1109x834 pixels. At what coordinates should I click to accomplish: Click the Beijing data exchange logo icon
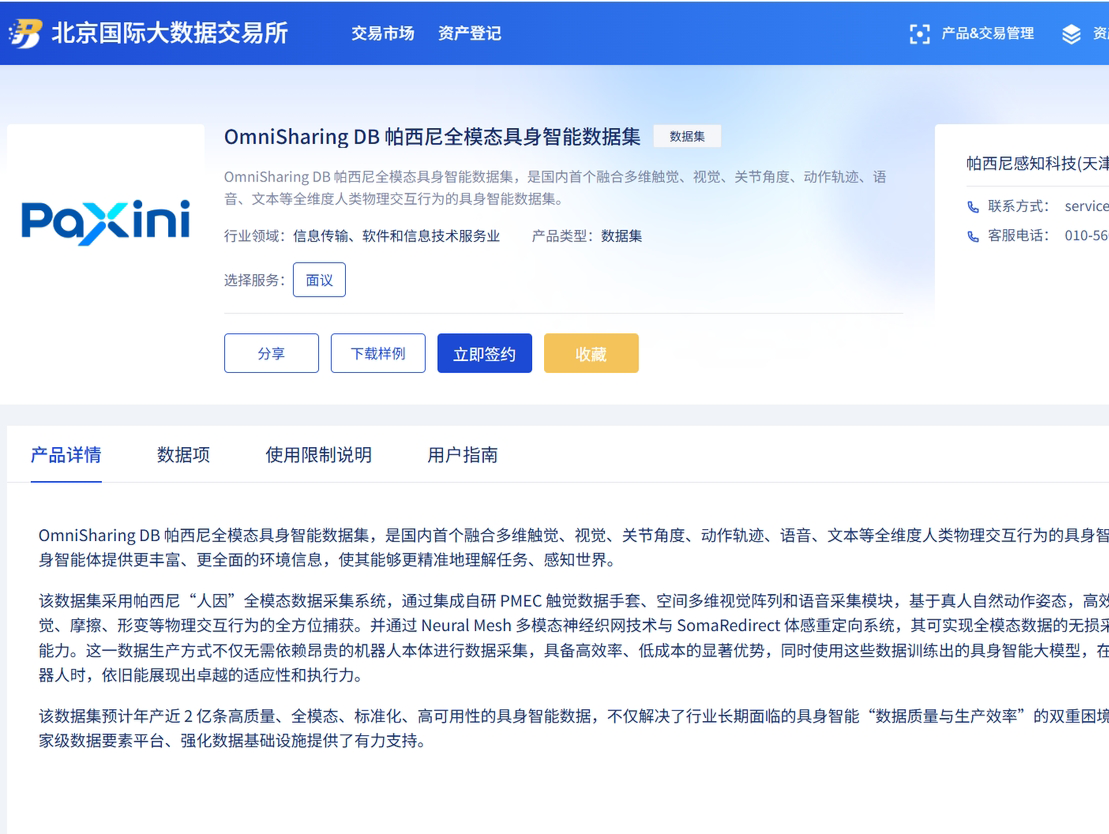(x=26, y=33)
